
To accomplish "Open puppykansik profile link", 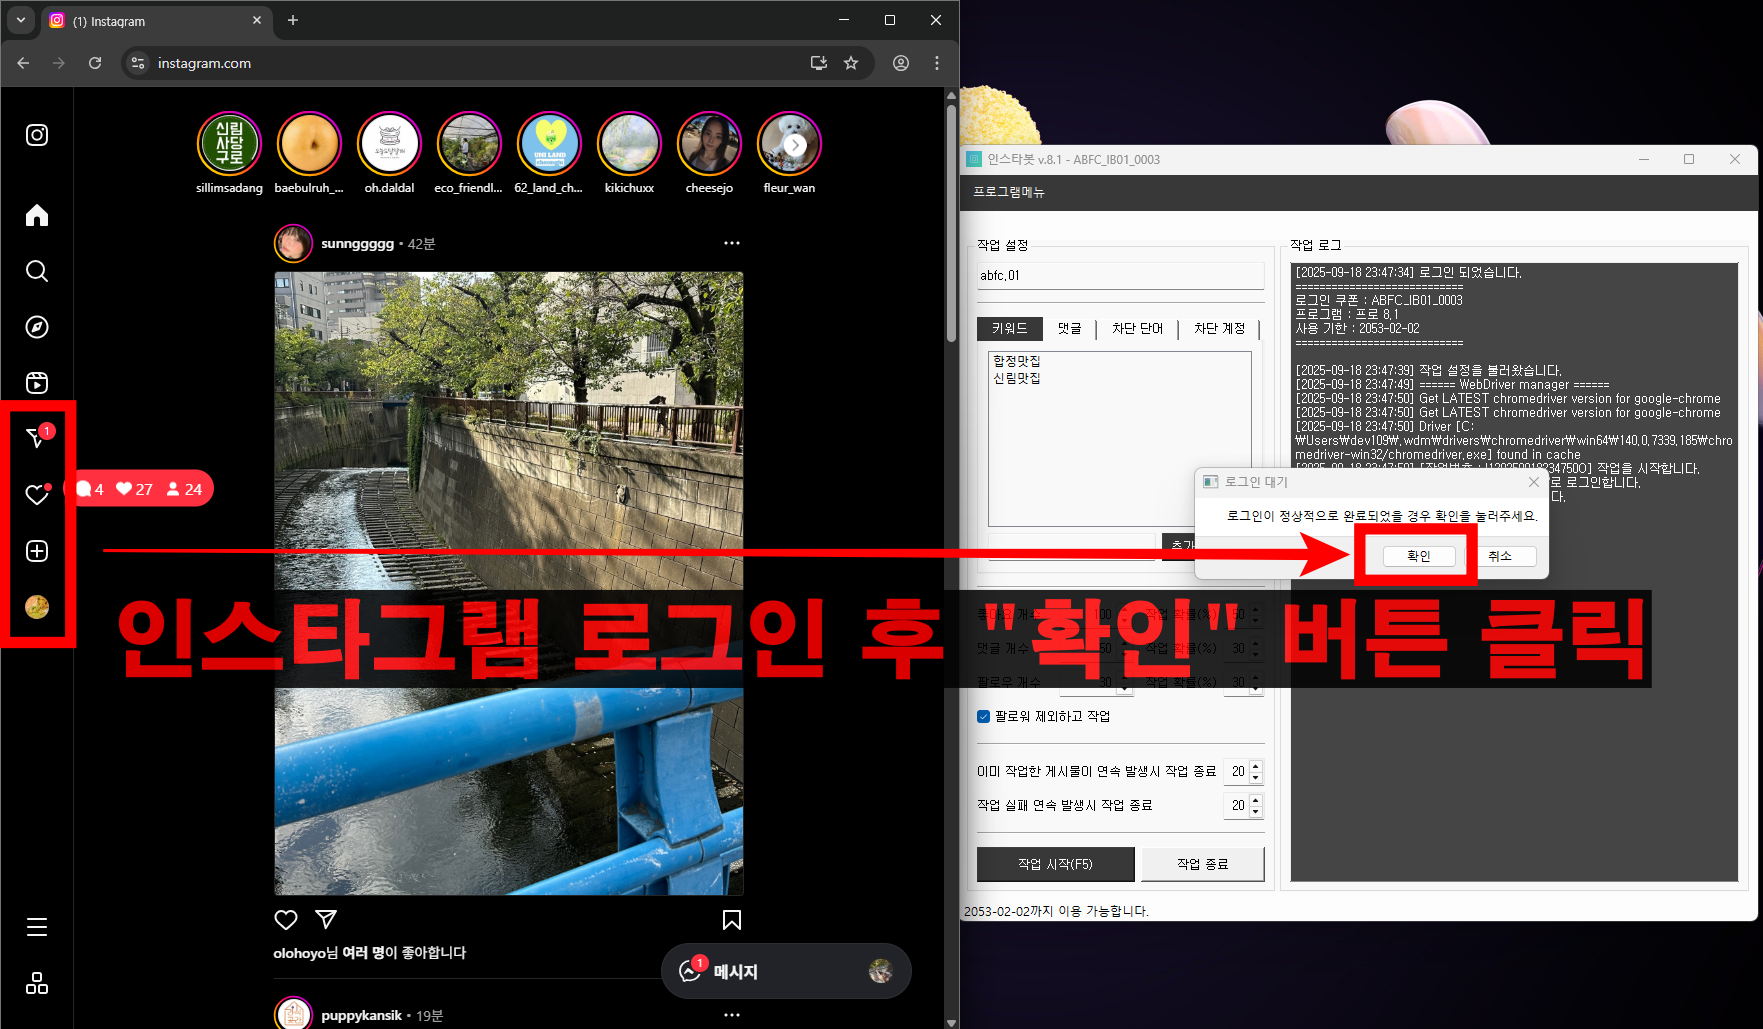I will pyautogui.click(x=361, y=1015).
